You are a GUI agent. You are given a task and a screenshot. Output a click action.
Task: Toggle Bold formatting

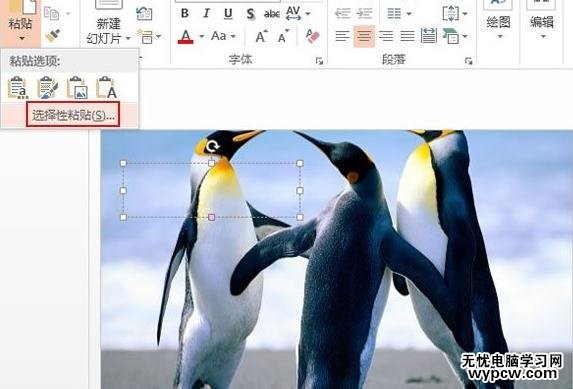tap(185, 14)
